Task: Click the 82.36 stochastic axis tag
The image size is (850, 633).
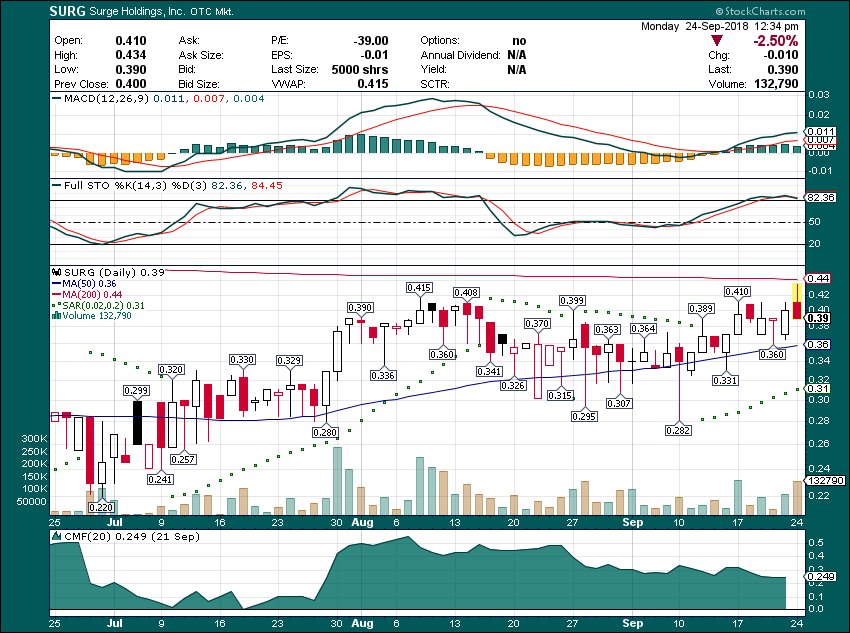Action: point(821,197)
